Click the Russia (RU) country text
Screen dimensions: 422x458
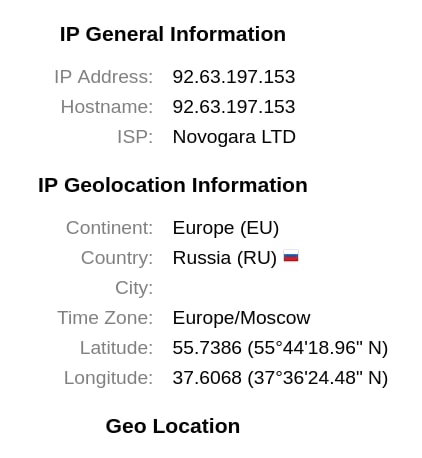(x=225, y=258)
